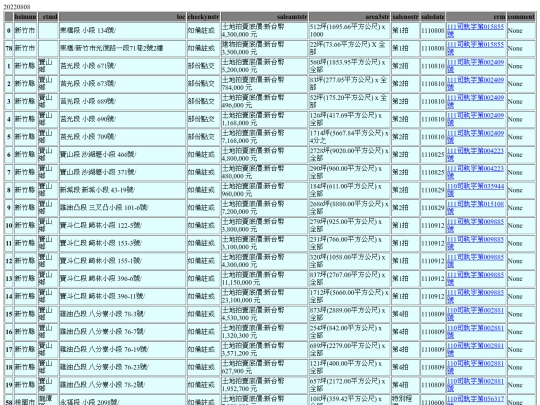The image size is (540, 405).
Task: Open the crm link in row 6
Action: [x=475, y=154]
